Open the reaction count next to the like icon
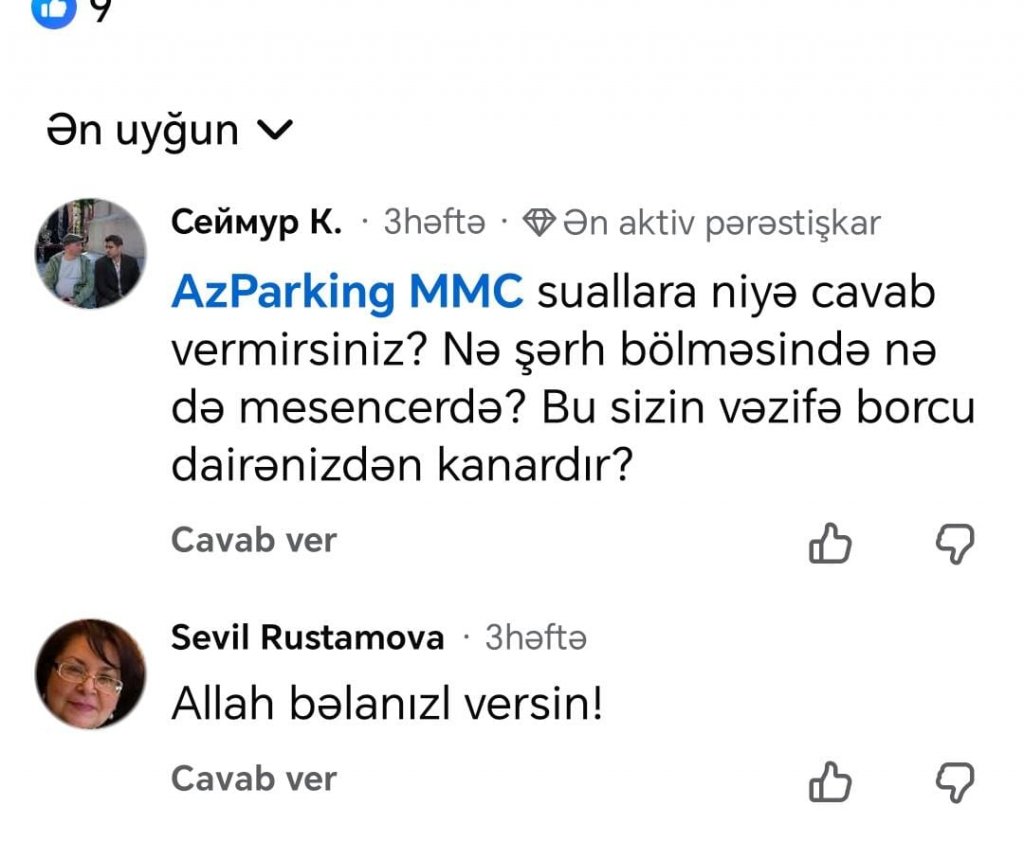 [x=97, y=10]
